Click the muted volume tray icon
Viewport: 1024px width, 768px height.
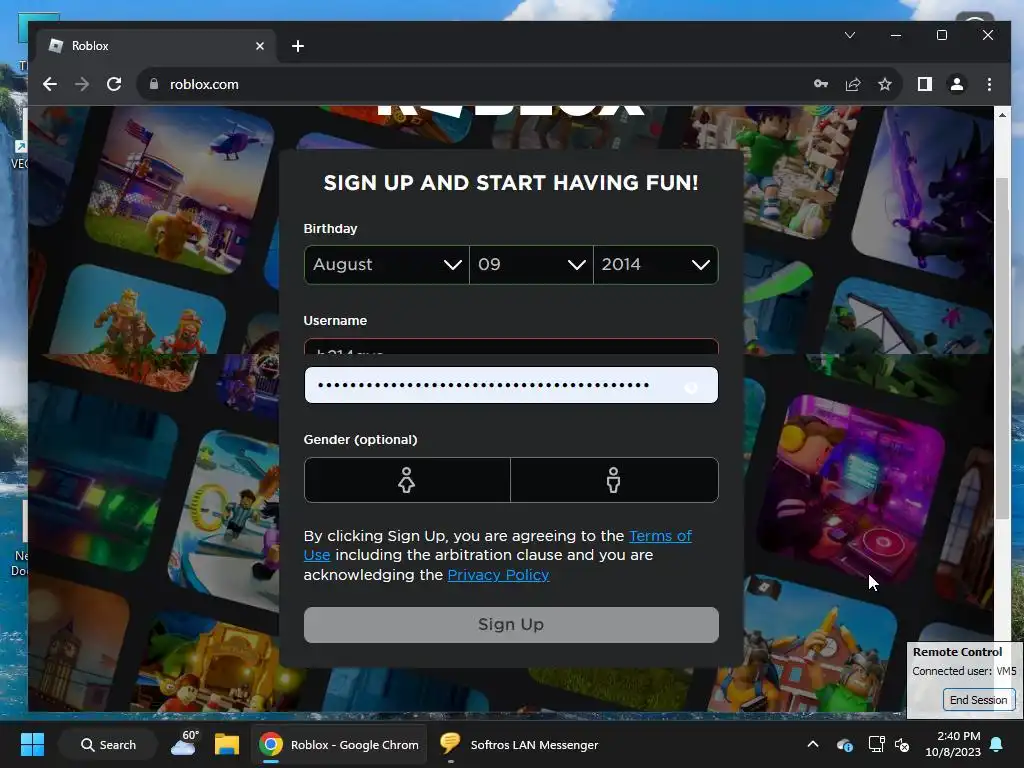(x=902, y=744)
